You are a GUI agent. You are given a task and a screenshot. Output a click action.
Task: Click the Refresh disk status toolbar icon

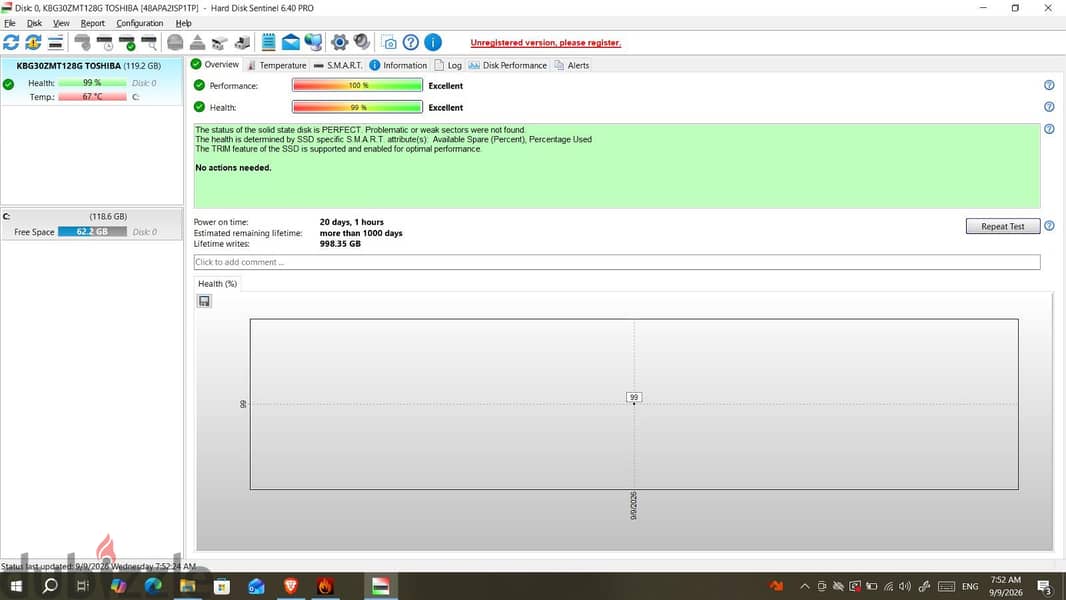[11, 42]
